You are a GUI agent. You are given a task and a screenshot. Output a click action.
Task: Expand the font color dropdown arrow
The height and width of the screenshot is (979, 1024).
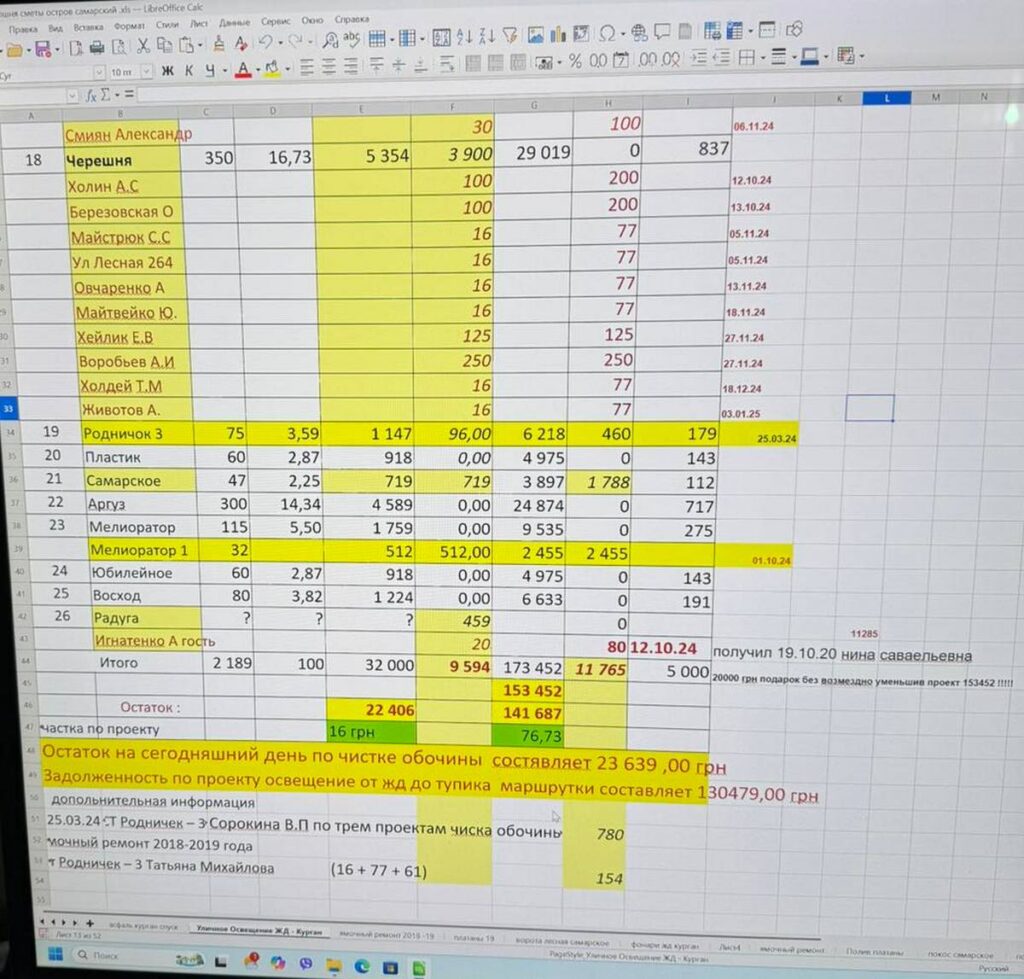tap(256, 71)
